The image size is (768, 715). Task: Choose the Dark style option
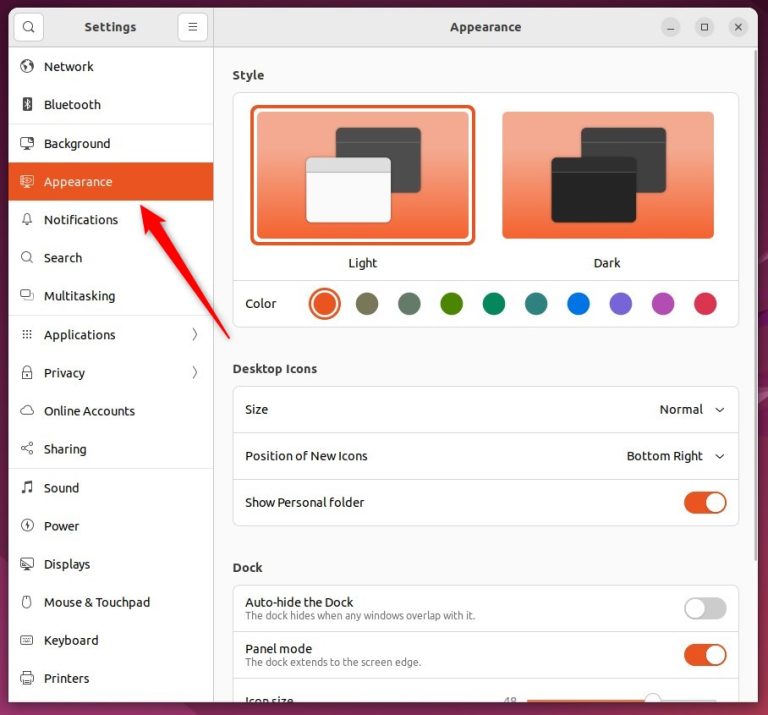point(607,176)
